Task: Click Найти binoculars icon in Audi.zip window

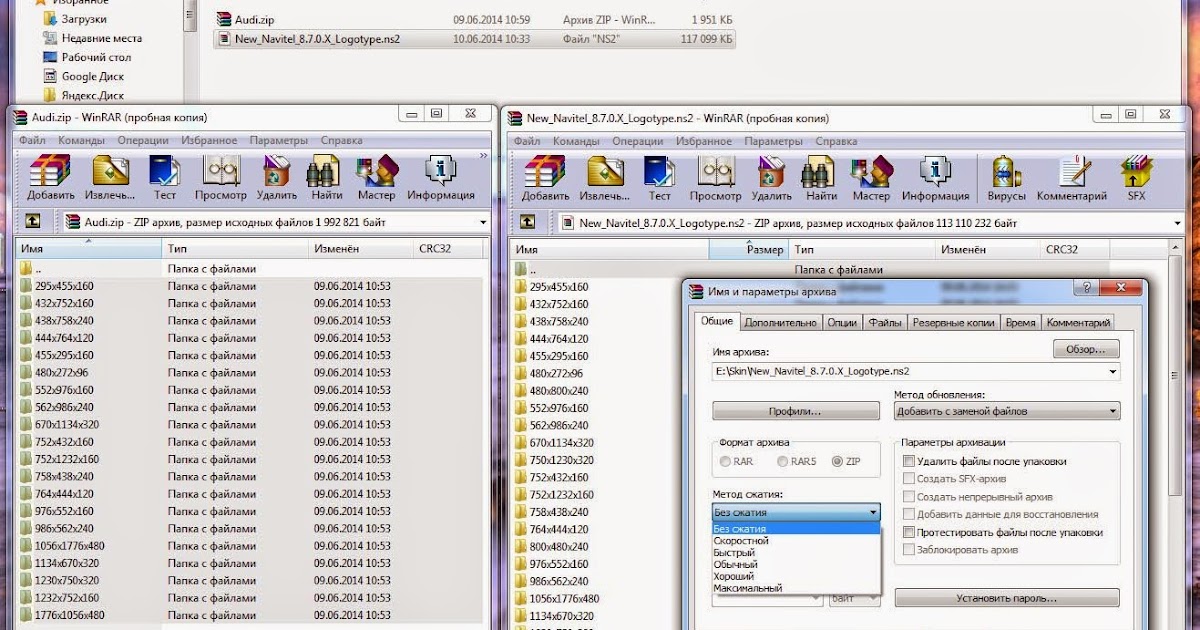Action: click(x=326, y=171)
